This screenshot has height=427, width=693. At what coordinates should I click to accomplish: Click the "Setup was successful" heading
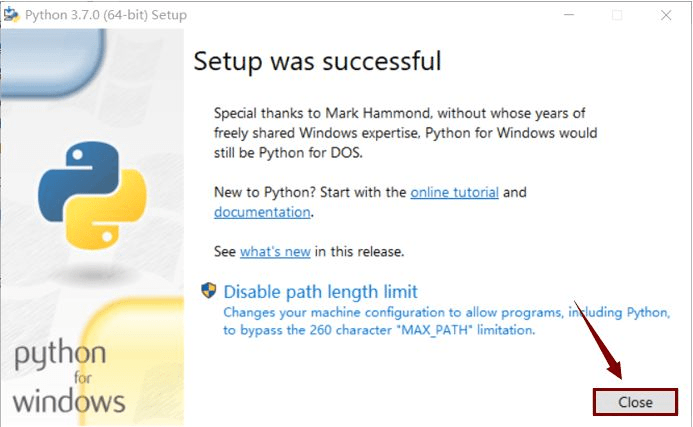317,61
